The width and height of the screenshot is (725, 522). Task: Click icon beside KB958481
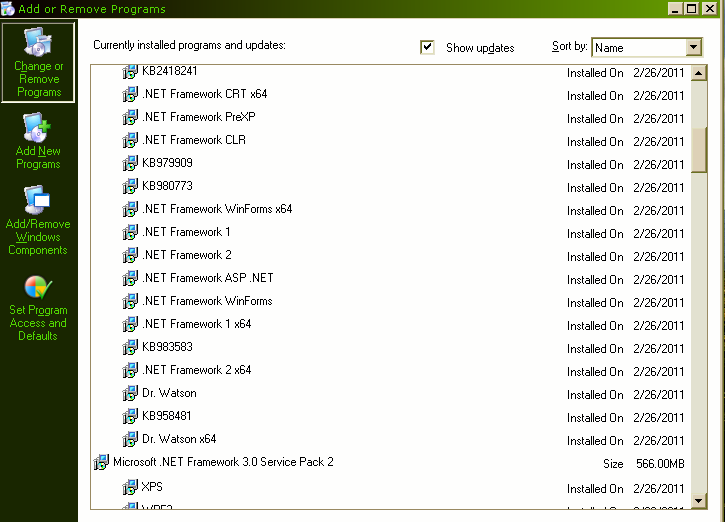(130, 416)
